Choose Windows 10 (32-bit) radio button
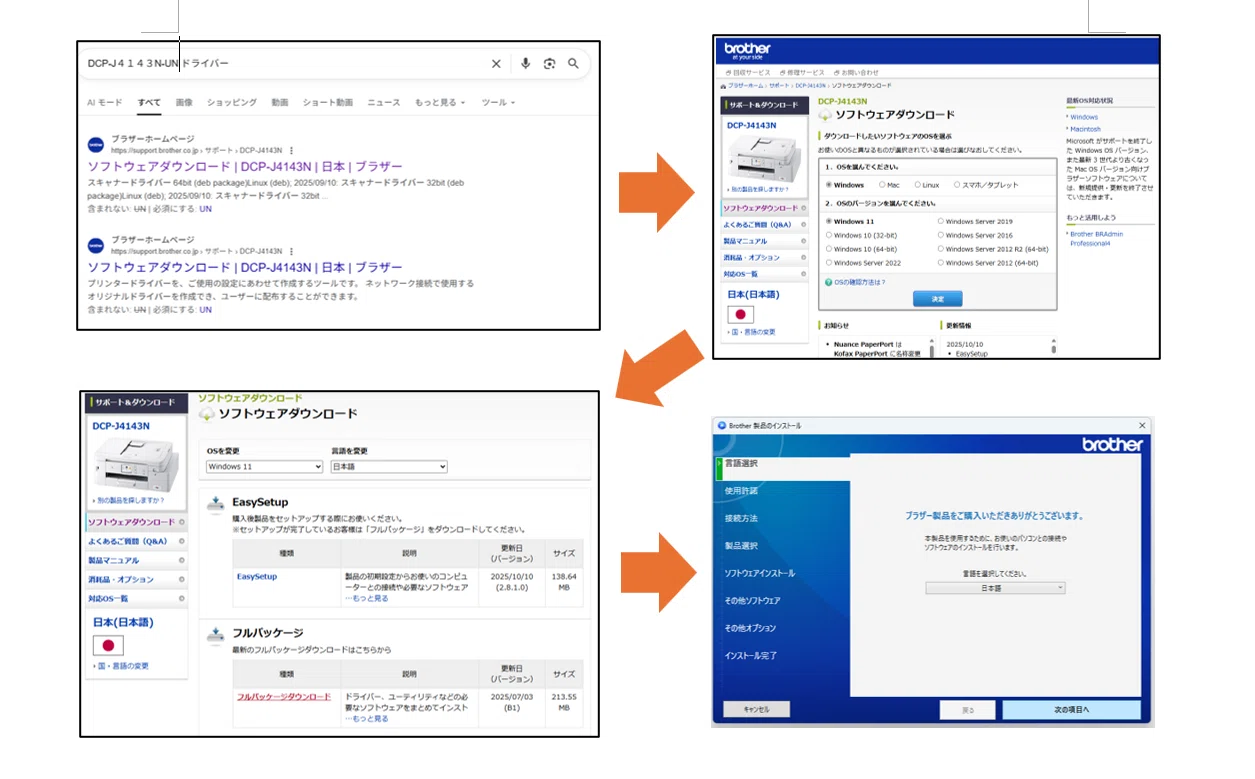Viewport: 1255px width, 779px height. pos(829,235)
